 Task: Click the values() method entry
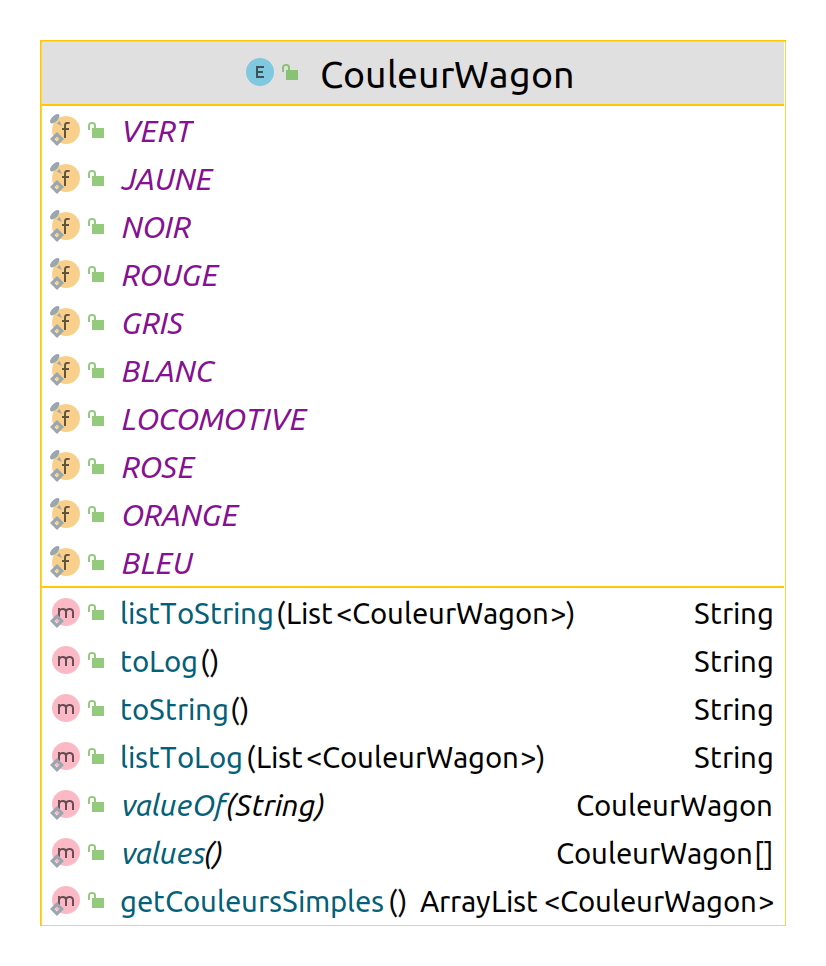pos(170,854)
